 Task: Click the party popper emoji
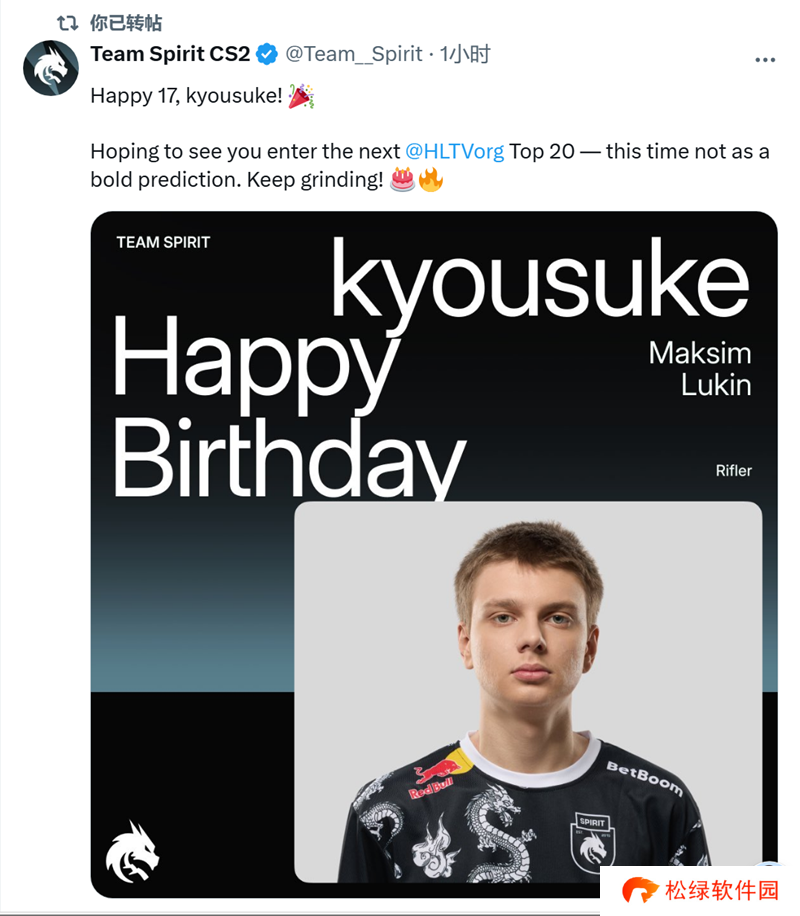[301, 96]
